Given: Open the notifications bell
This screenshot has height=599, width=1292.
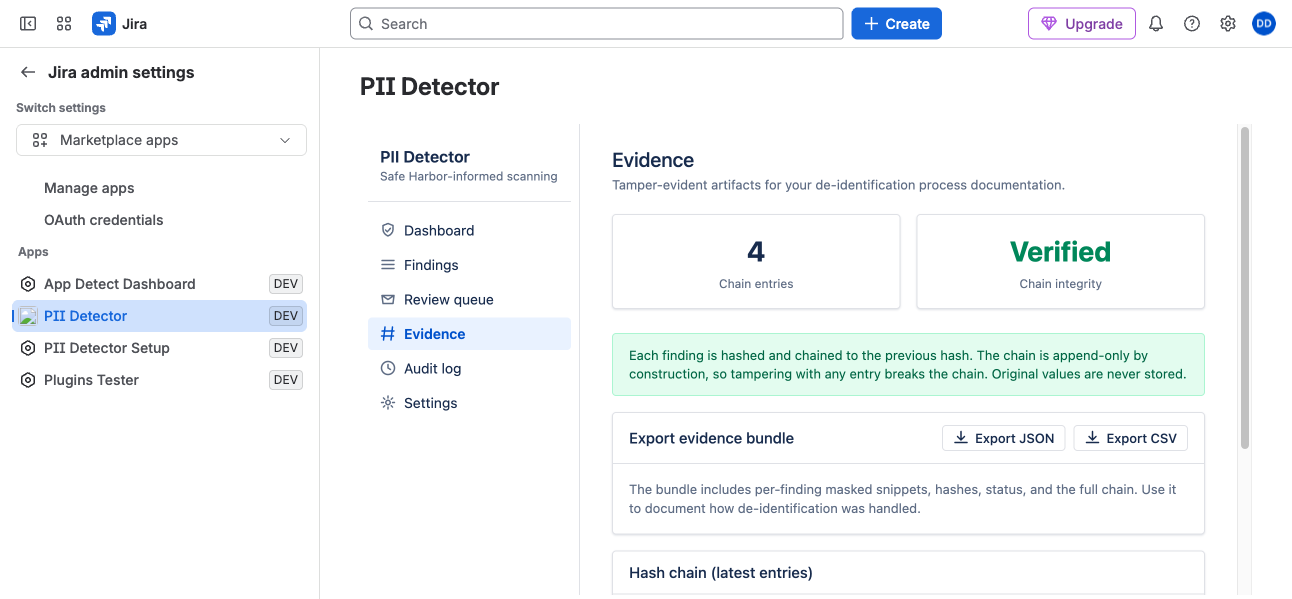Looking at the screenshot, I should click(x=1156, y=24).
